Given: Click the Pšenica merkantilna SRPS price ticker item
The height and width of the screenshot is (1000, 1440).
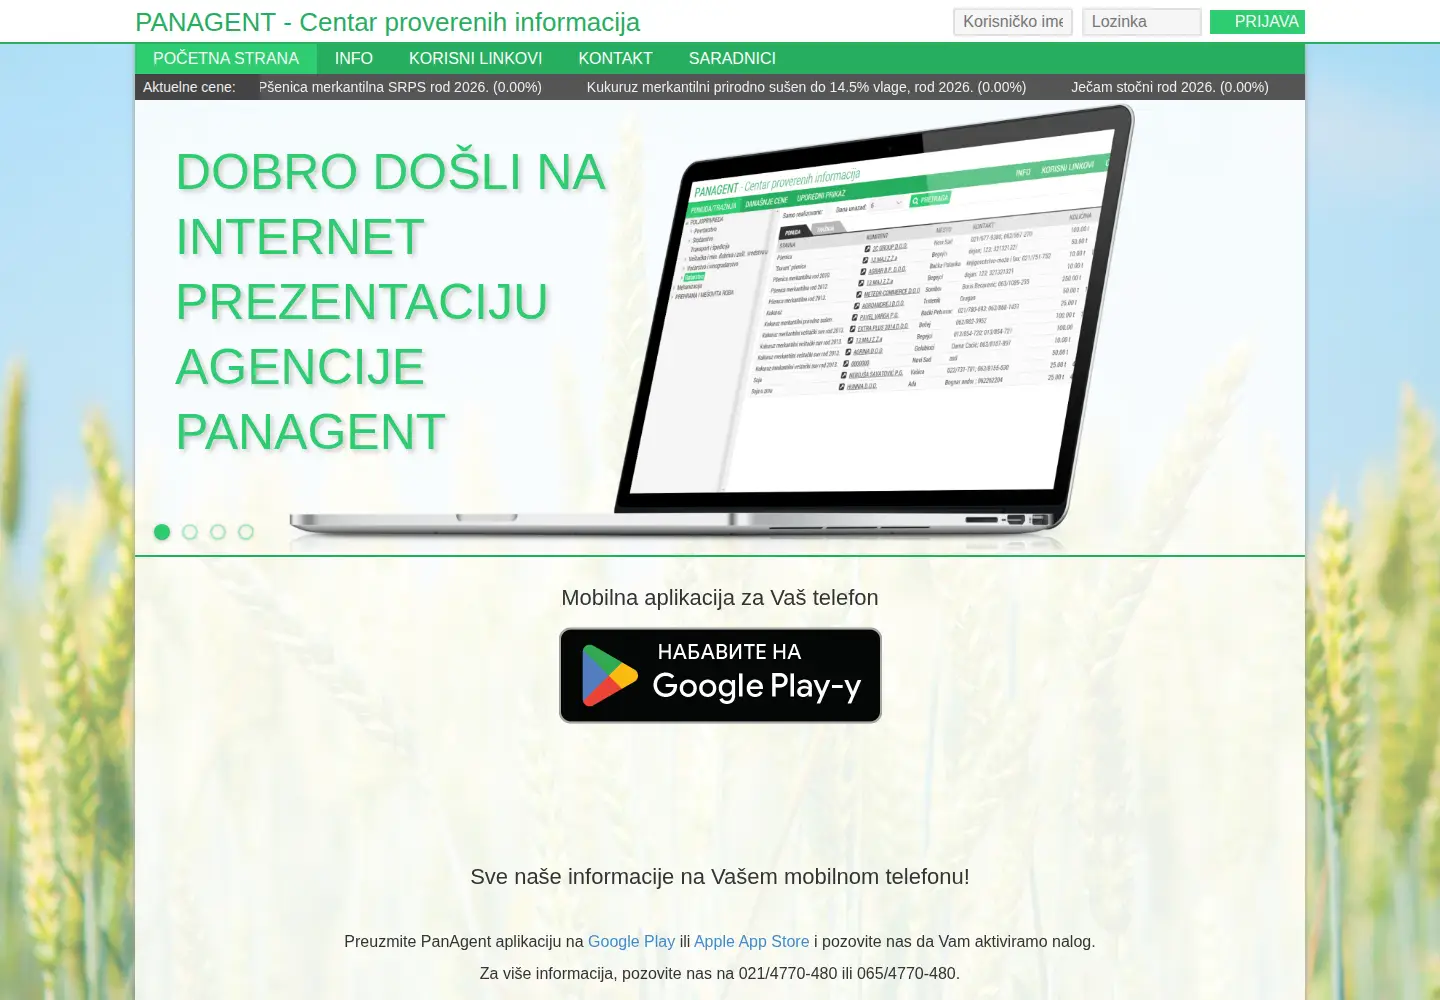Looking at the screenshot, I should click(400, 87).
